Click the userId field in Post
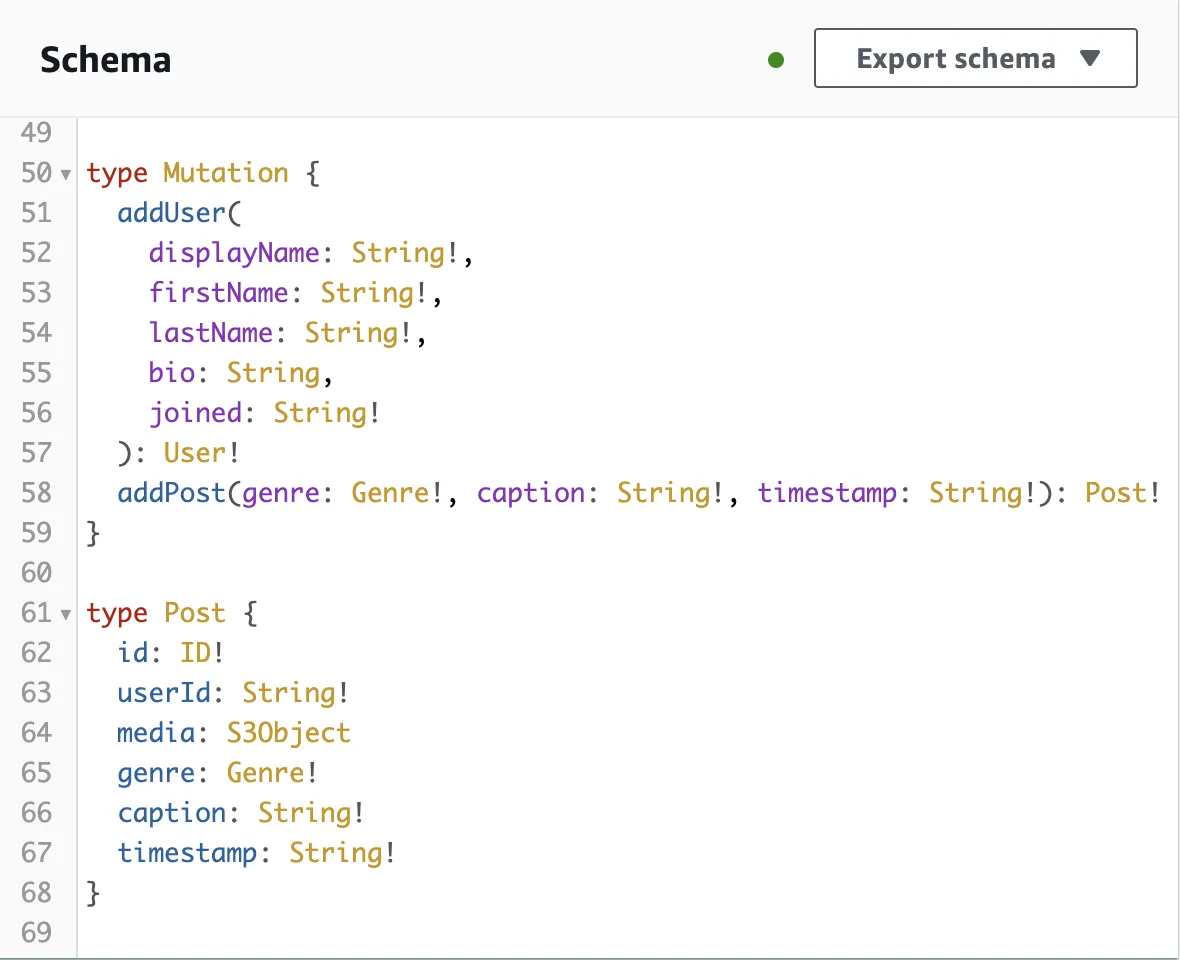Viewport: 1180px width, 960px height. pyautogui.click(x=163, y=693)
